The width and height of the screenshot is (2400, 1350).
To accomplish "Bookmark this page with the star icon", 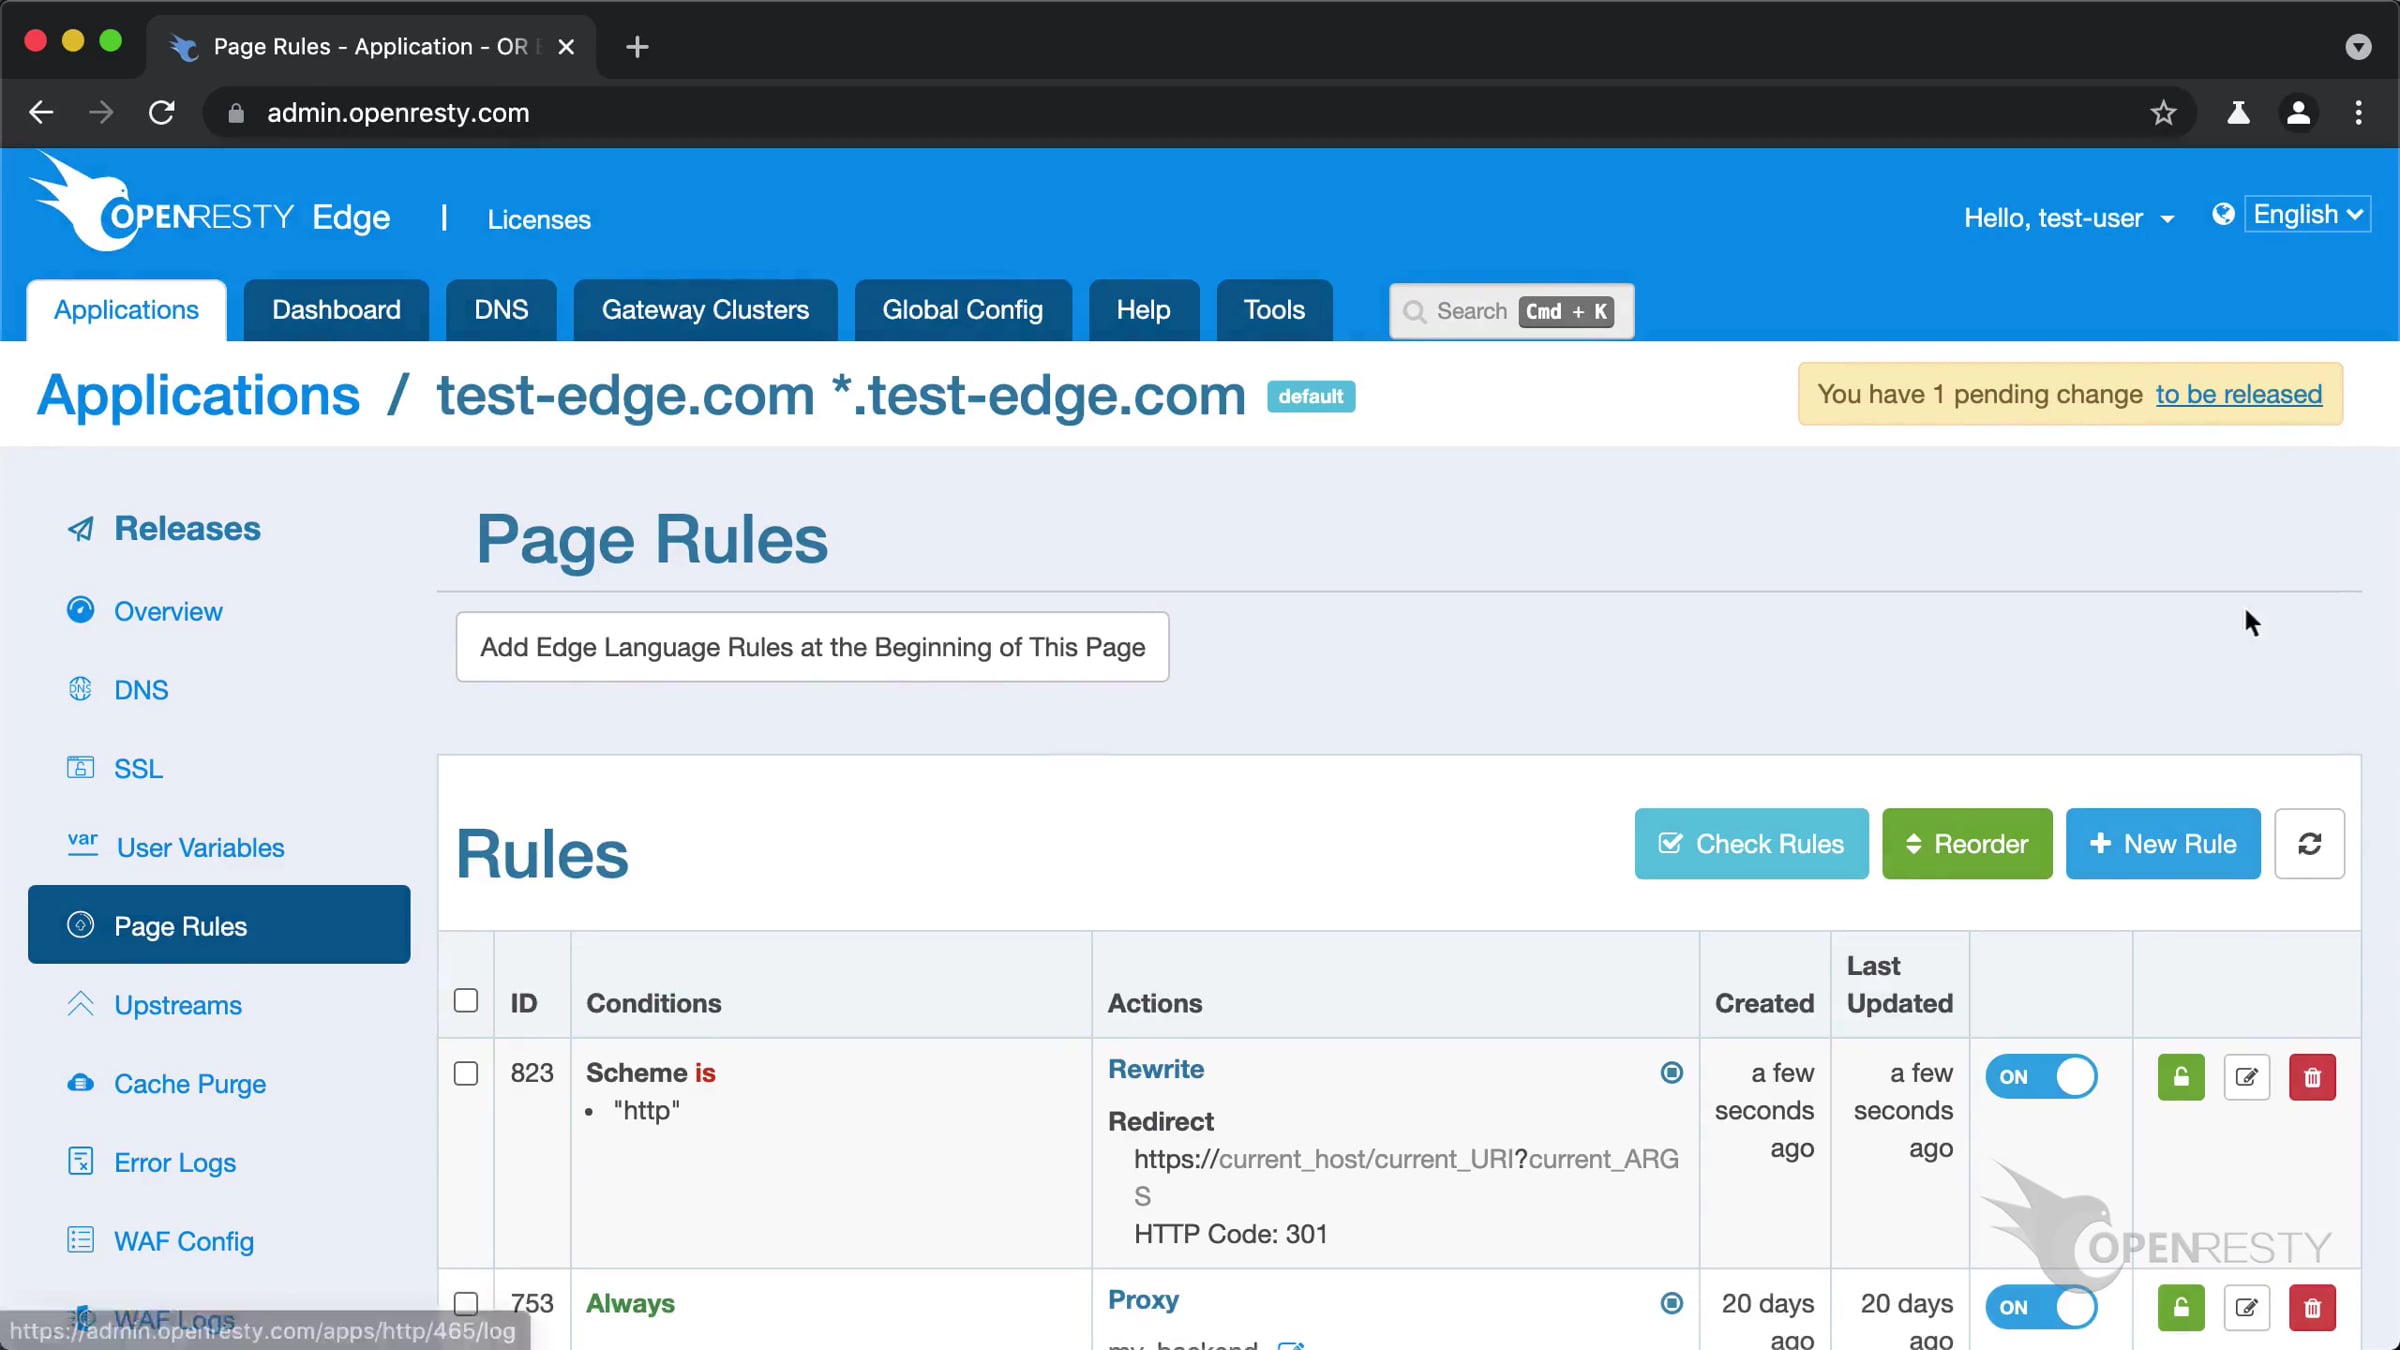I will tap(2163, 113).
